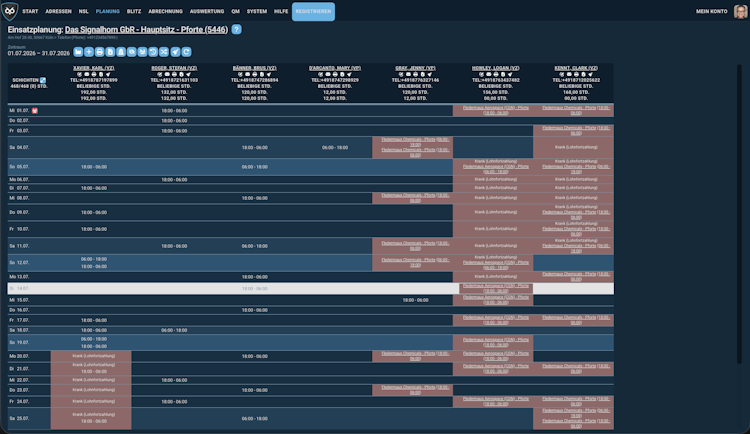
Task: Click the shuffle arrows icon in the toolbar
Action: click(x=164, y=52)
